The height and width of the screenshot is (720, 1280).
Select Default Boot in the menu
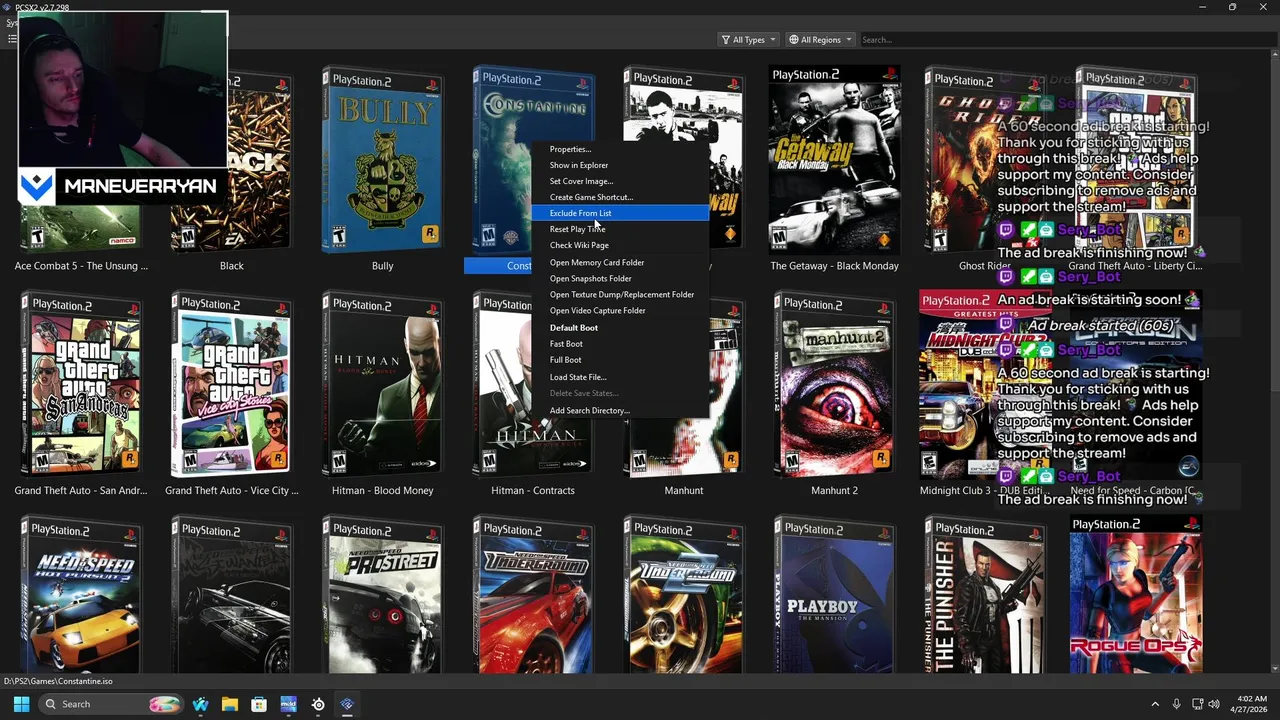pyautogui.click(x=620, y=327)
